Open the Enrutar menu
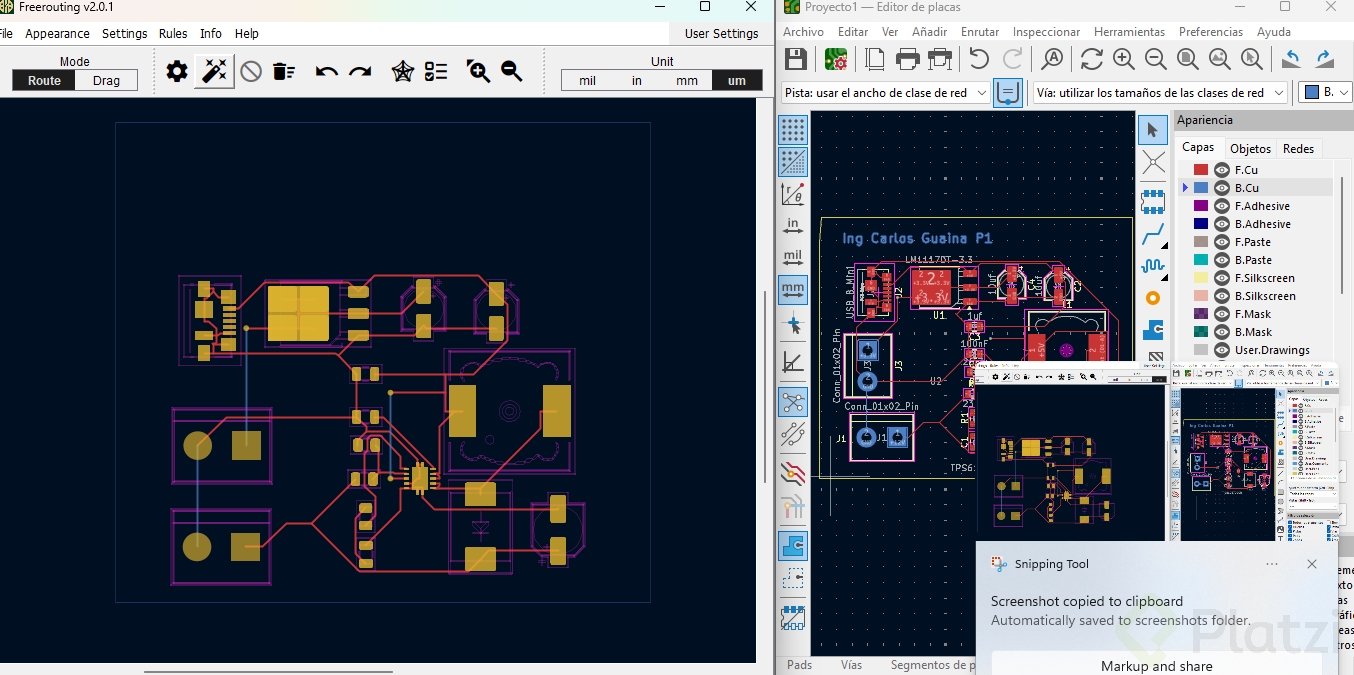 coord(980,32)
